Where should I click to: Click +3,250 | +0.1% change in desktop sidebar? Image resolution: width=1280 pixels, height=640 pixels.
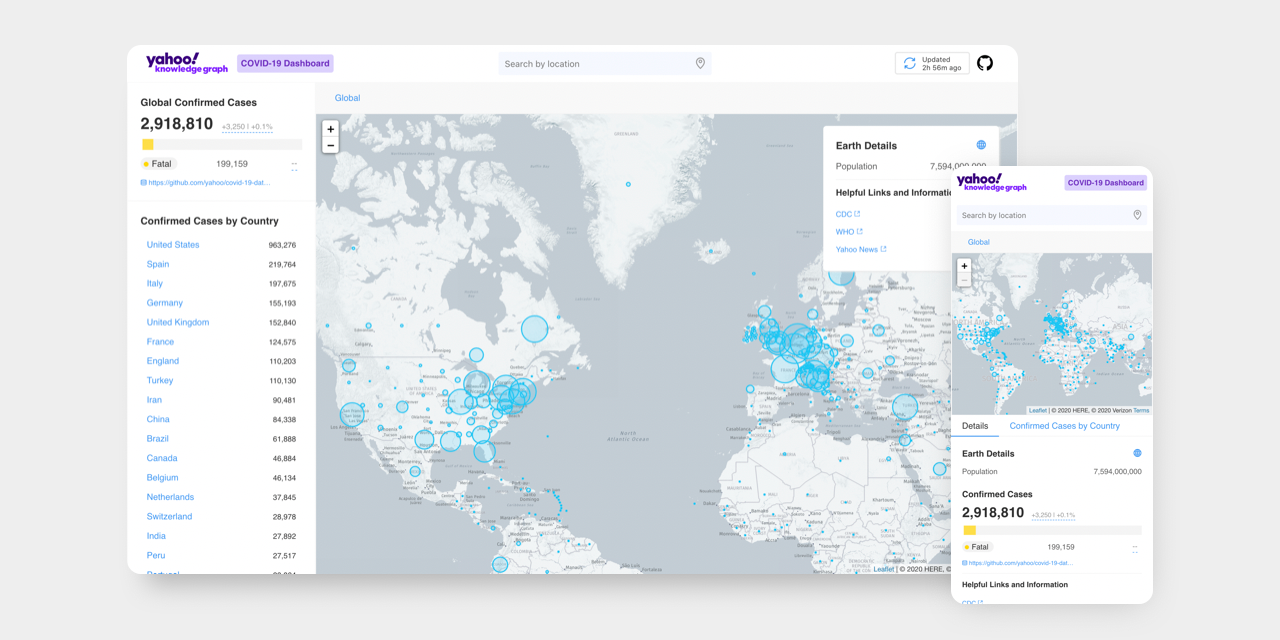point(247,127)
